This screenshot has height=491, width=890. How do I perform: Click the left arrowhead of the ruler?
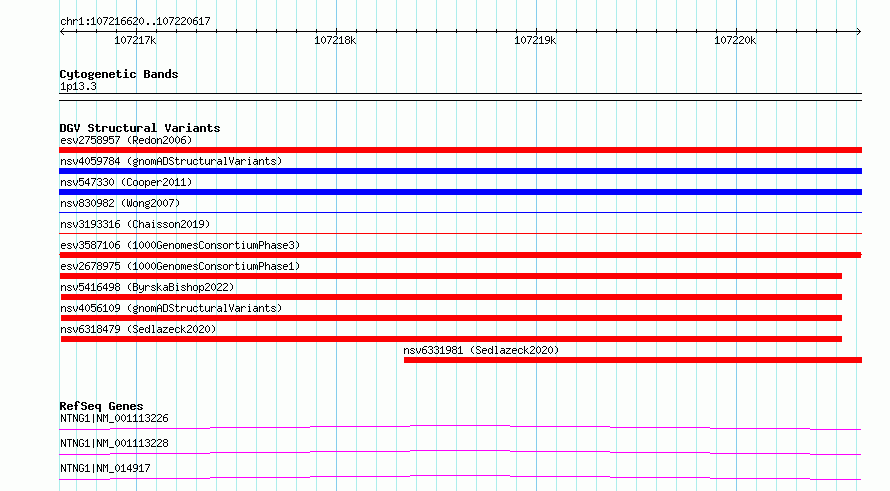pos(62,32)
